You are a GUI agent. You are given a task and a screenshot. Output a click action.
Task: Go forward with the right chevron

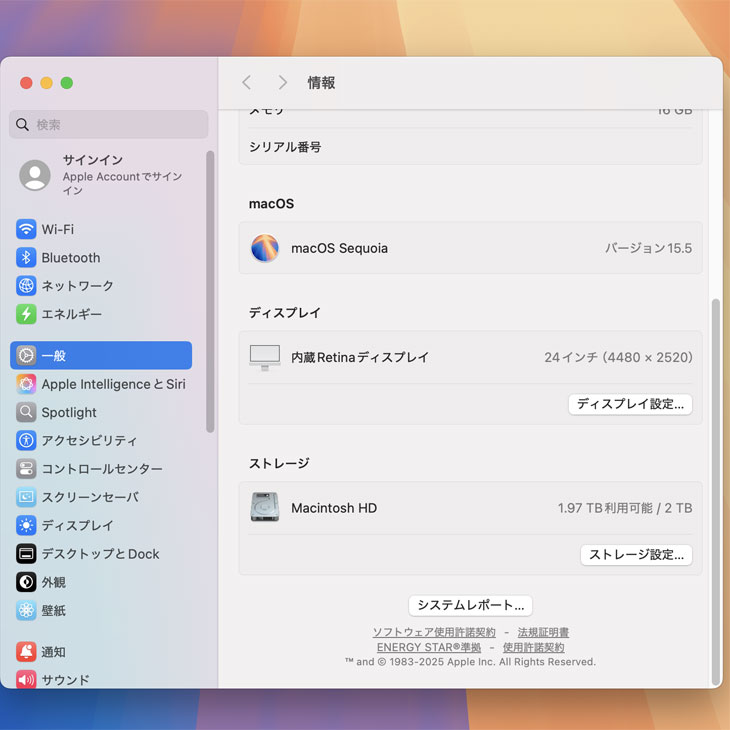coord(283,82)
